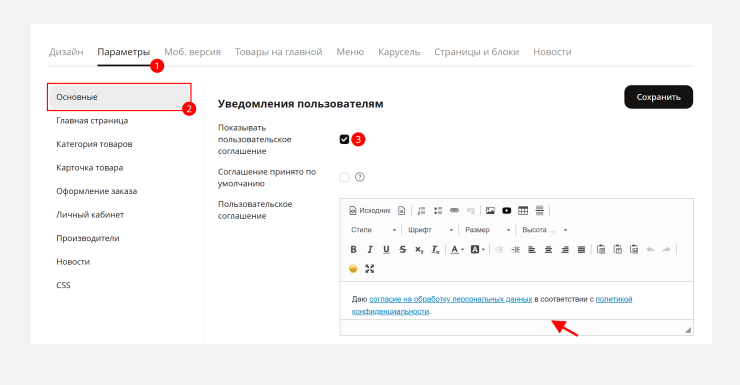740x385 pixels.
Task: Align text right in editor
Action: pyautogui.click(x=565, y=250)
